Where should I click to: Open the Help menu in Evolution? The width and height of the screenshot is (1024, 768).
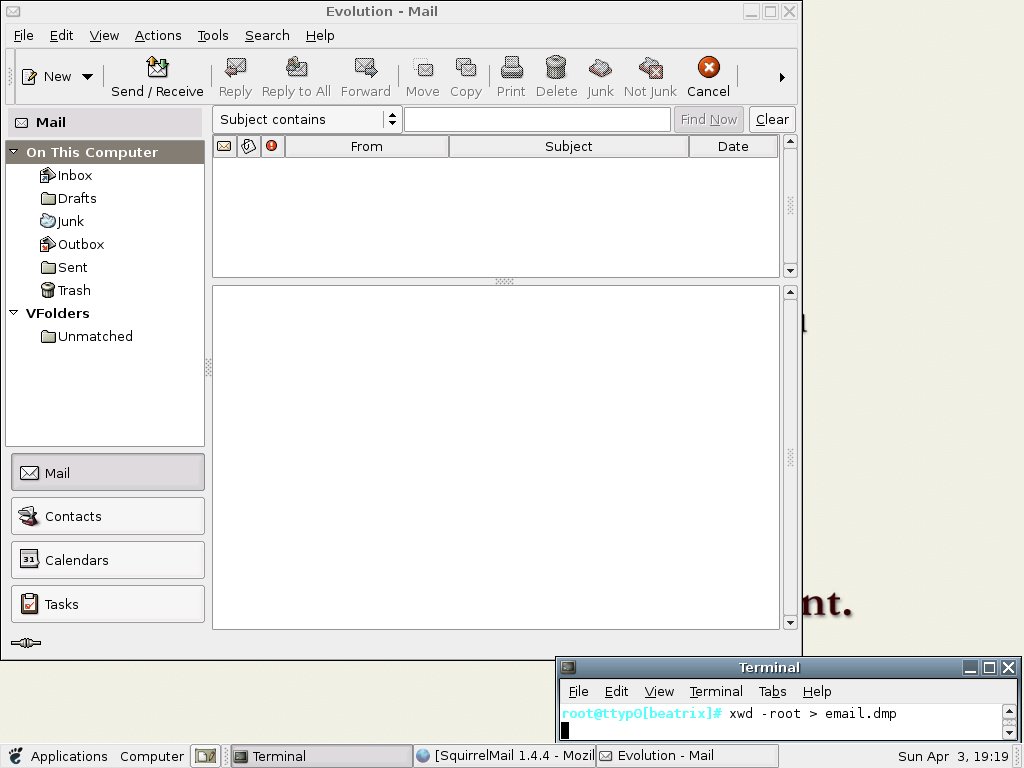click(320, 35)
